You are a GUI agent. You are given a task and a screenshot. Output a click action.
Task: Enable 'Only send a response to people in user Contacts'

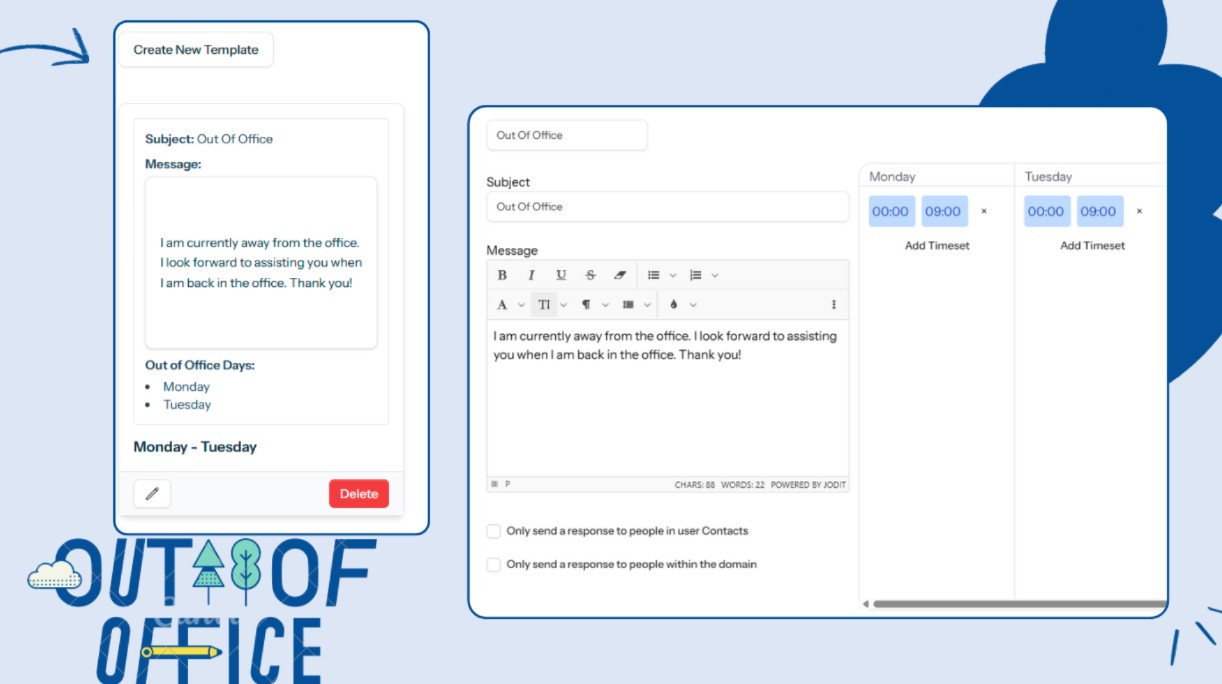click(493, 530)
